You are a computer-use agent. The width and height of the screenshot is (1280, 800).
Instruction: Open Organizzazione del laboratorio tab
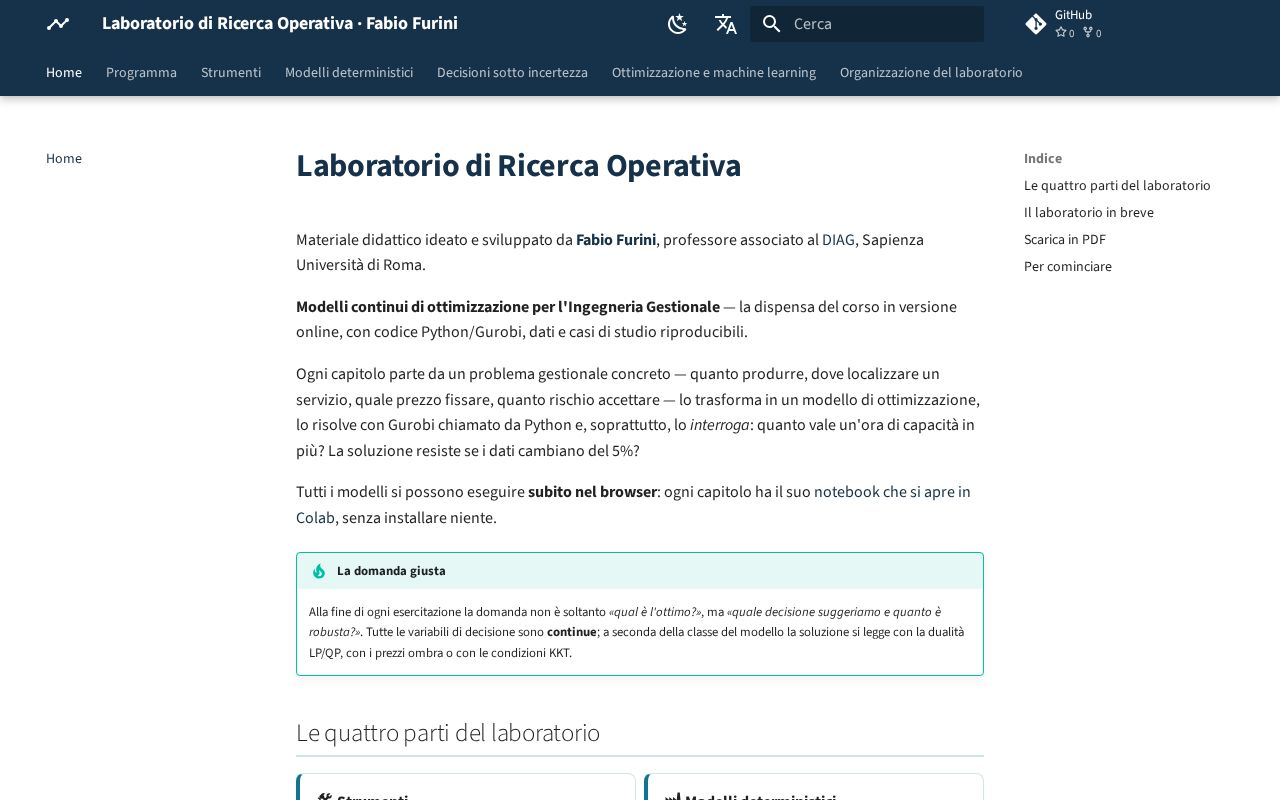click(931, 72)
